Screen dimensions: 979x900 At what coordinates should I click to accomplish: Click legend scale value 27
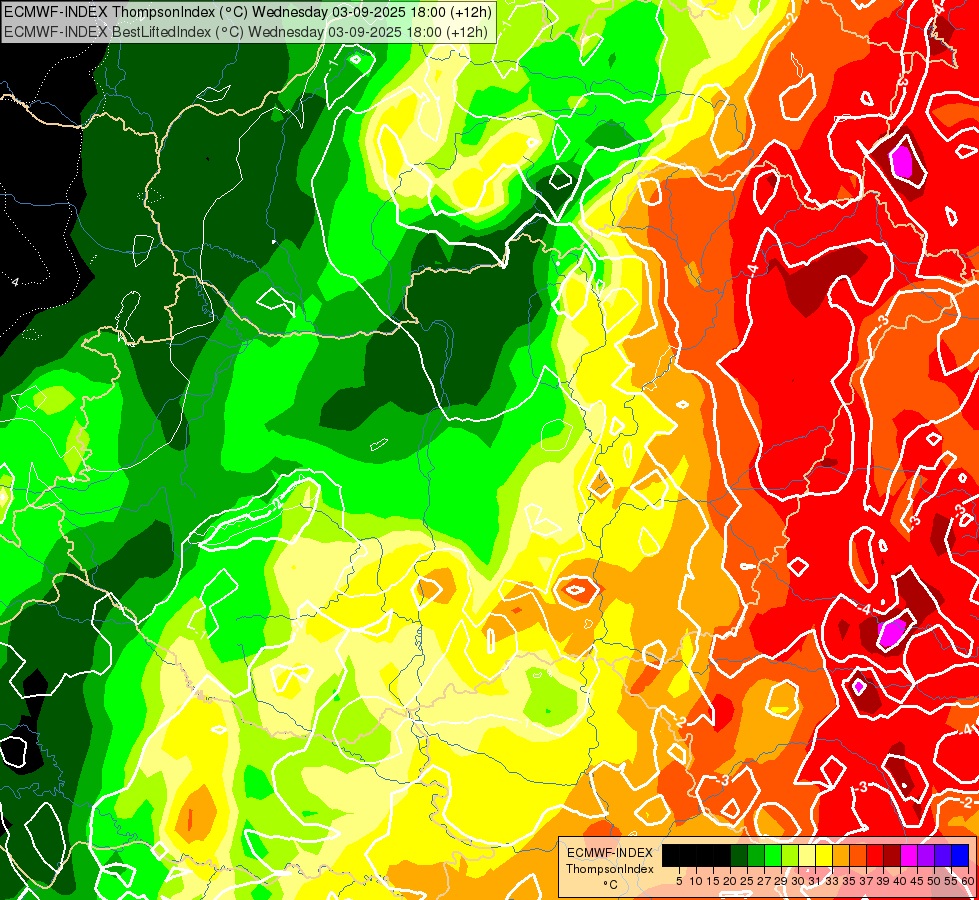click(x=764, y=881)
